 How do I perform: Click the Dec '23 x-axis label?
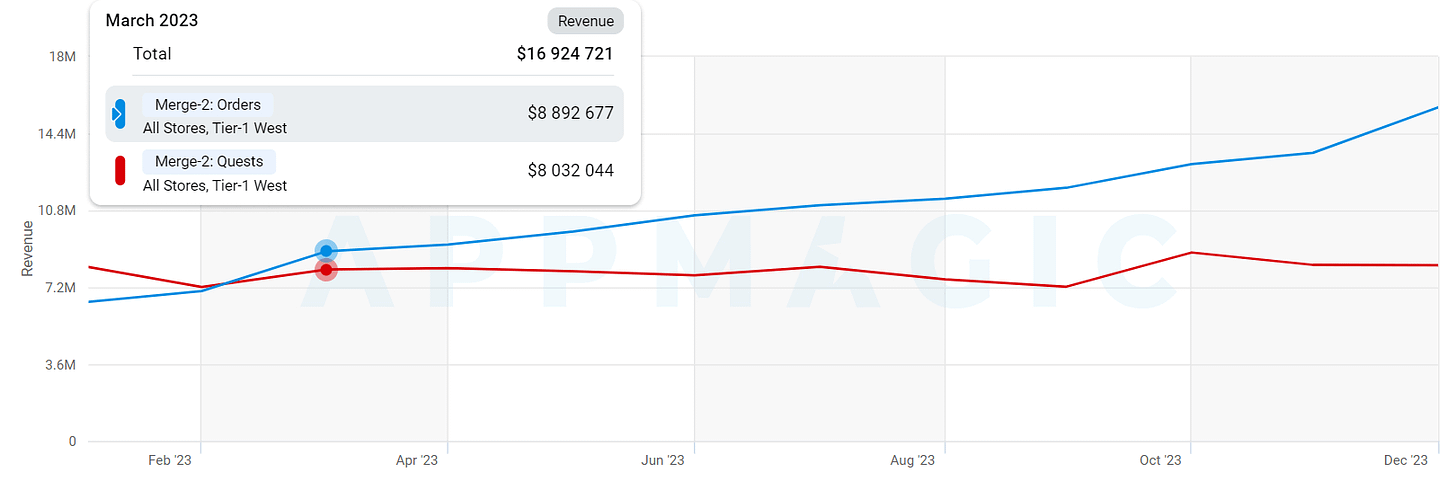(1406, 461)
